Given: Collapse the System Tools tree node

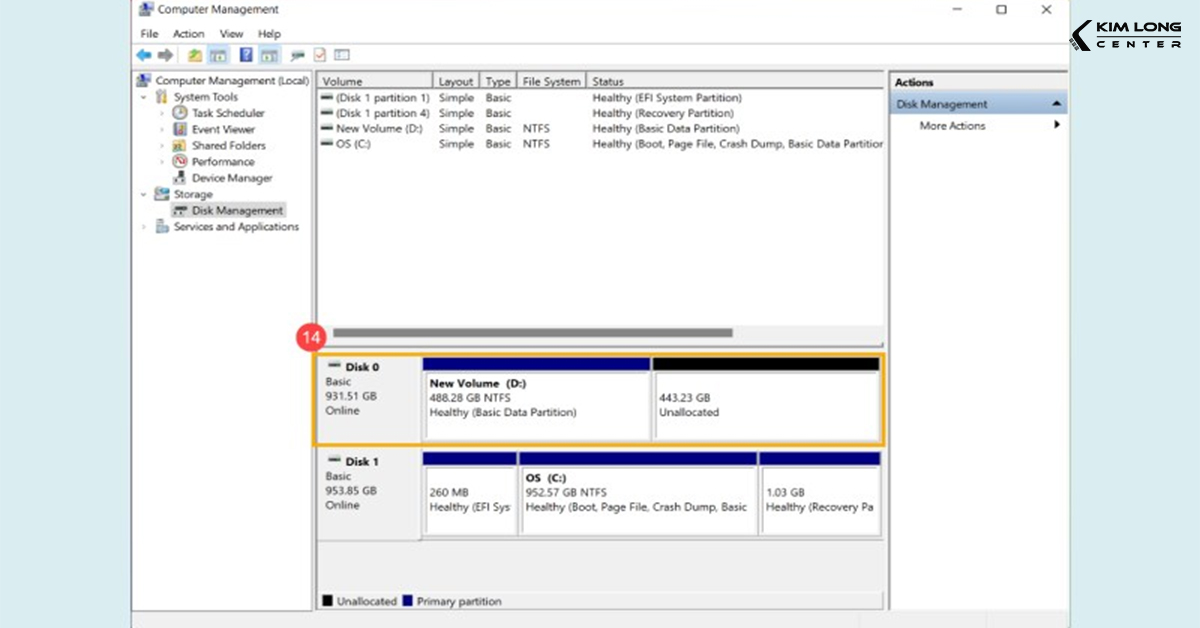Looking at the screenshot, I should (144, 97).
